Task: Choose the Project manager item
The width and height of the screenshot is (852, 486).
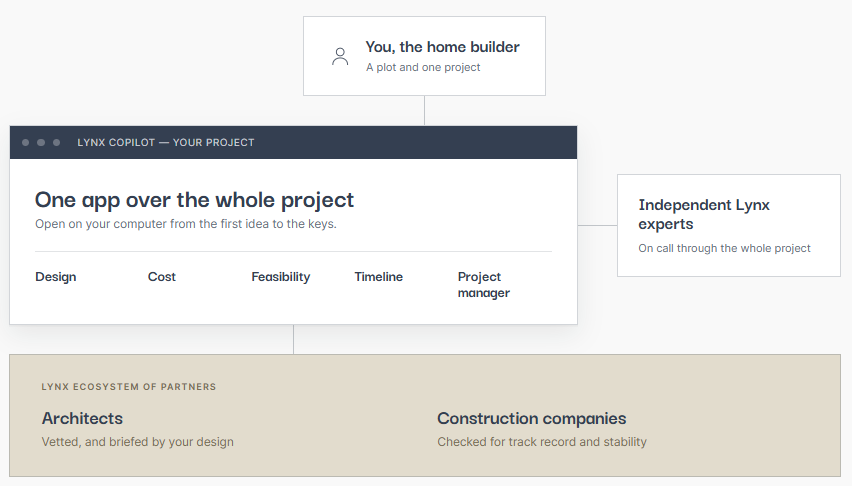Action: 484,285
